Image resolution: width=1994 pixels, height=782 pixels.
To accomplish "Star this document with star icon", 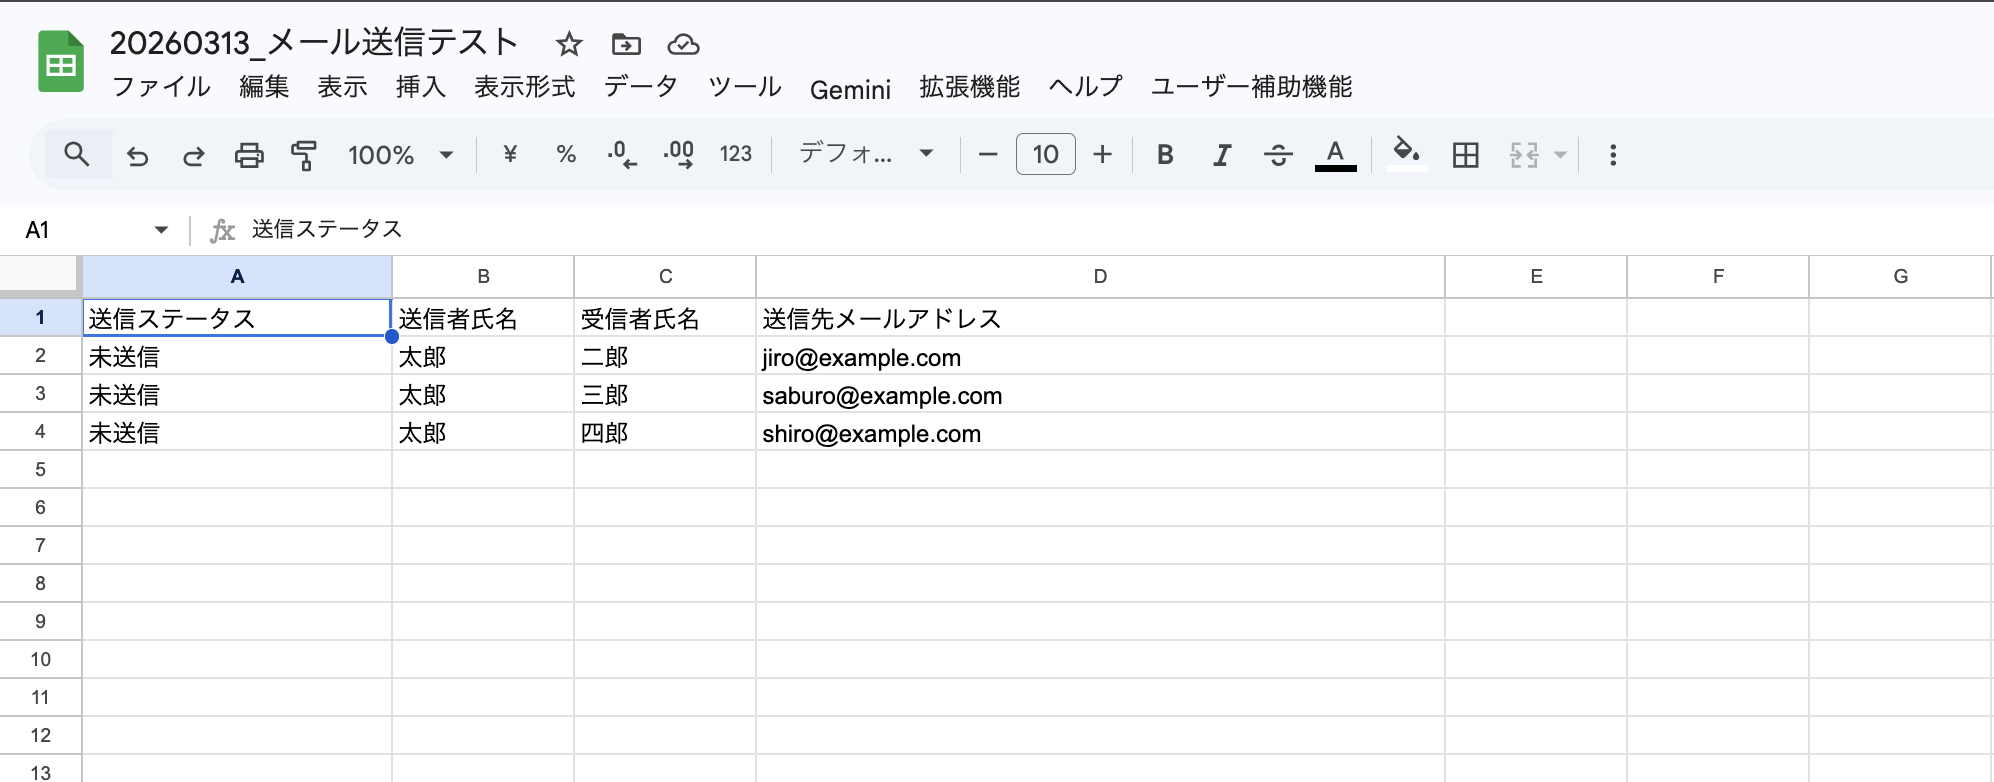I will tap(569, 44).
